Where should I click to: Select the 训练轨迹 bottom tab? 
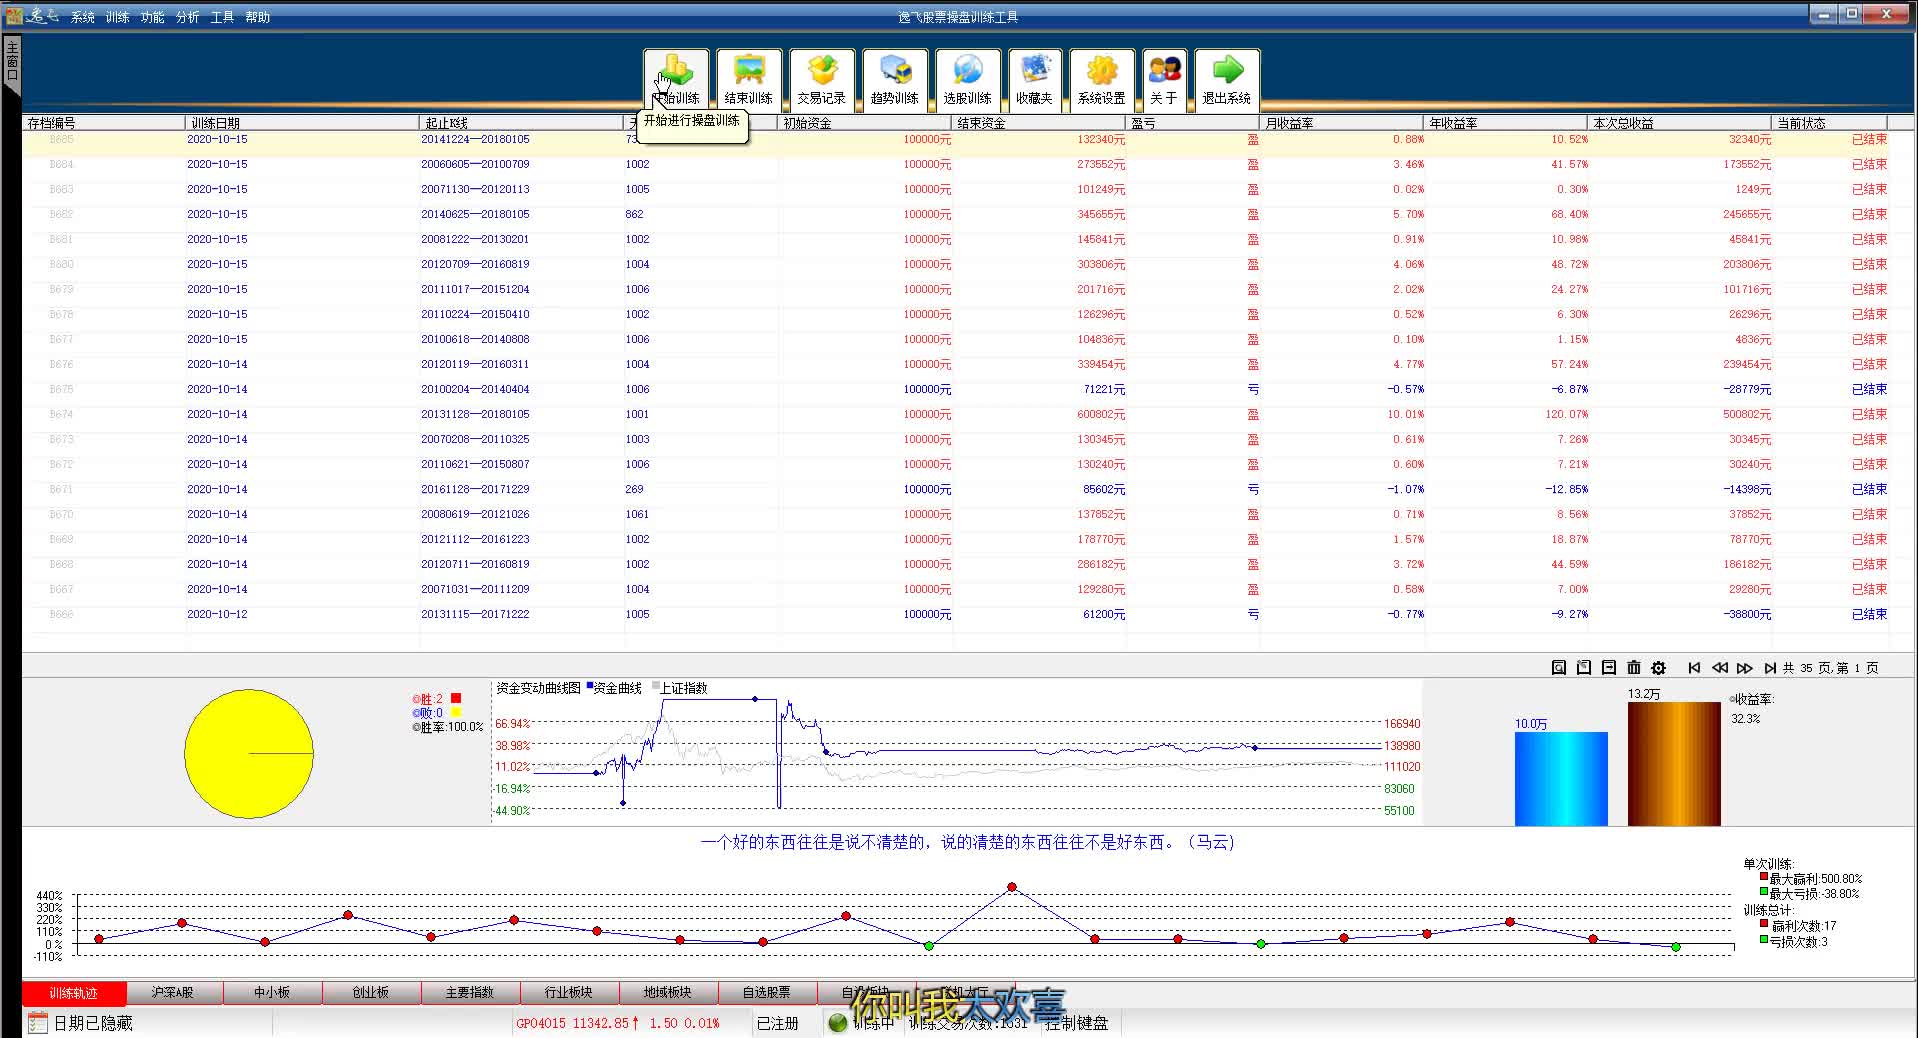[x=74, y=992]
